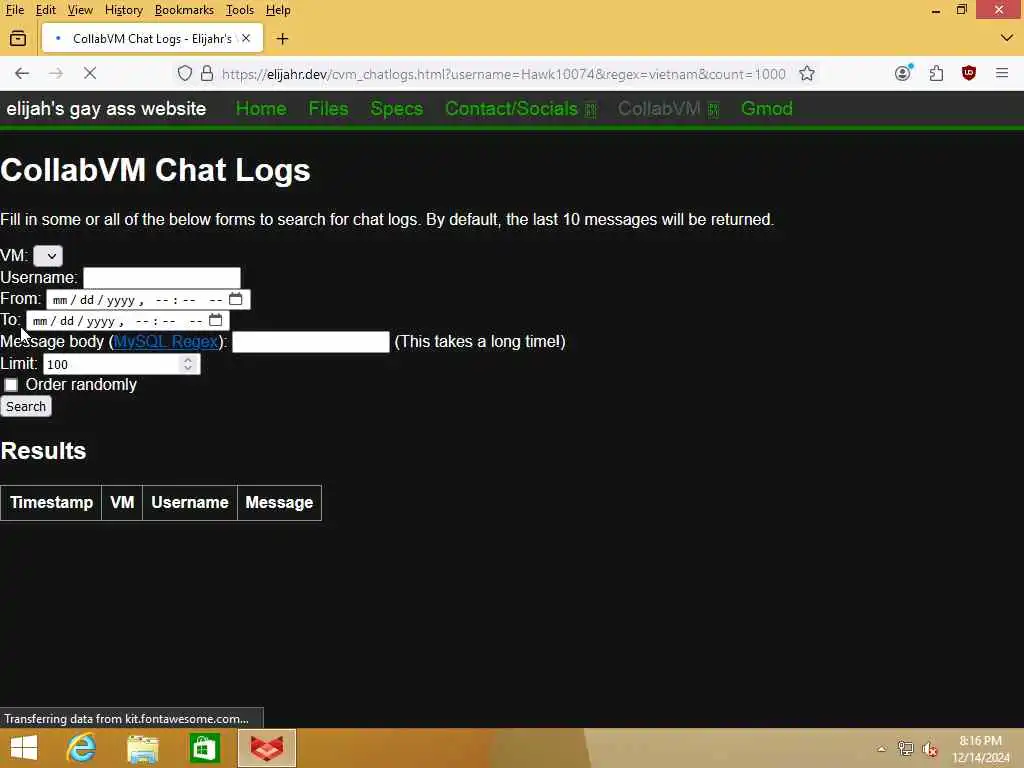Stop page loading with X button
Viewport: 1024px width, 768px height.
pyautogui.click(x=90, y=73)
